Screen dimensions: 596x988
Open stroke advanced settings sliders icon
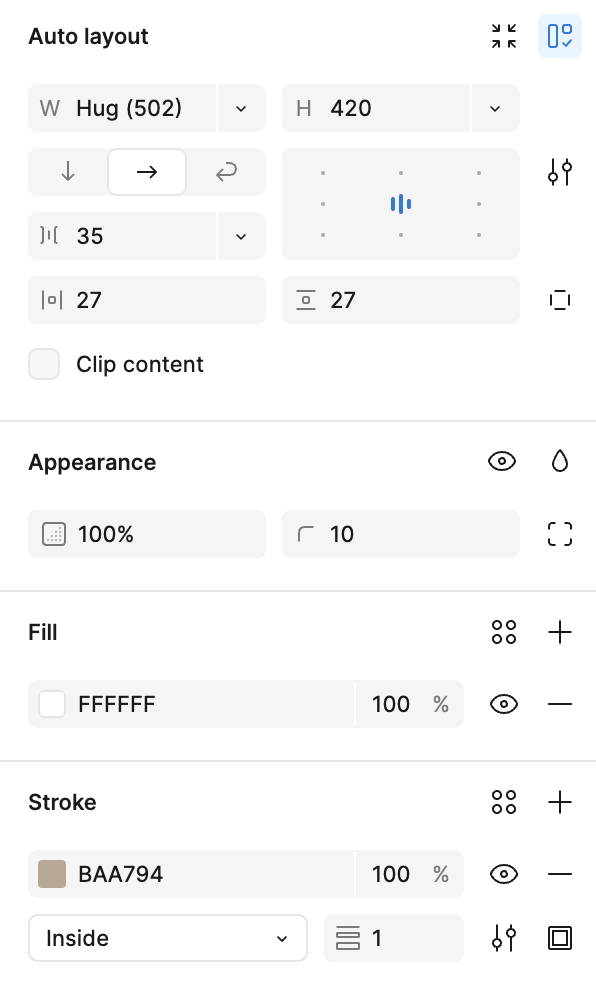pyautogui.click(x=504, y=938)
